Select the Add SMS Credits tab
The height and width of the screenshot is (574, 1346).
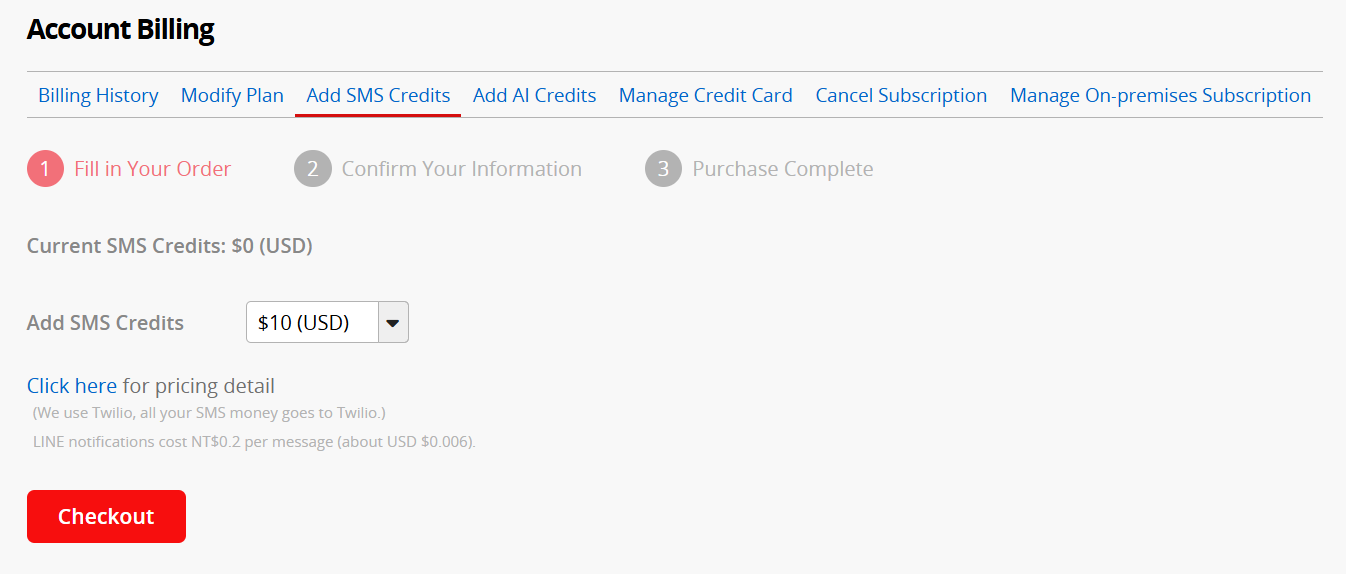click(378, 96)
